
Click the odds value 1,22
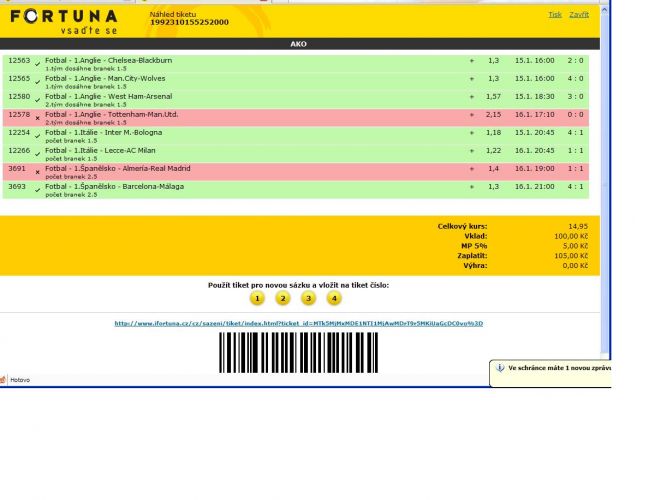(493, 150)
